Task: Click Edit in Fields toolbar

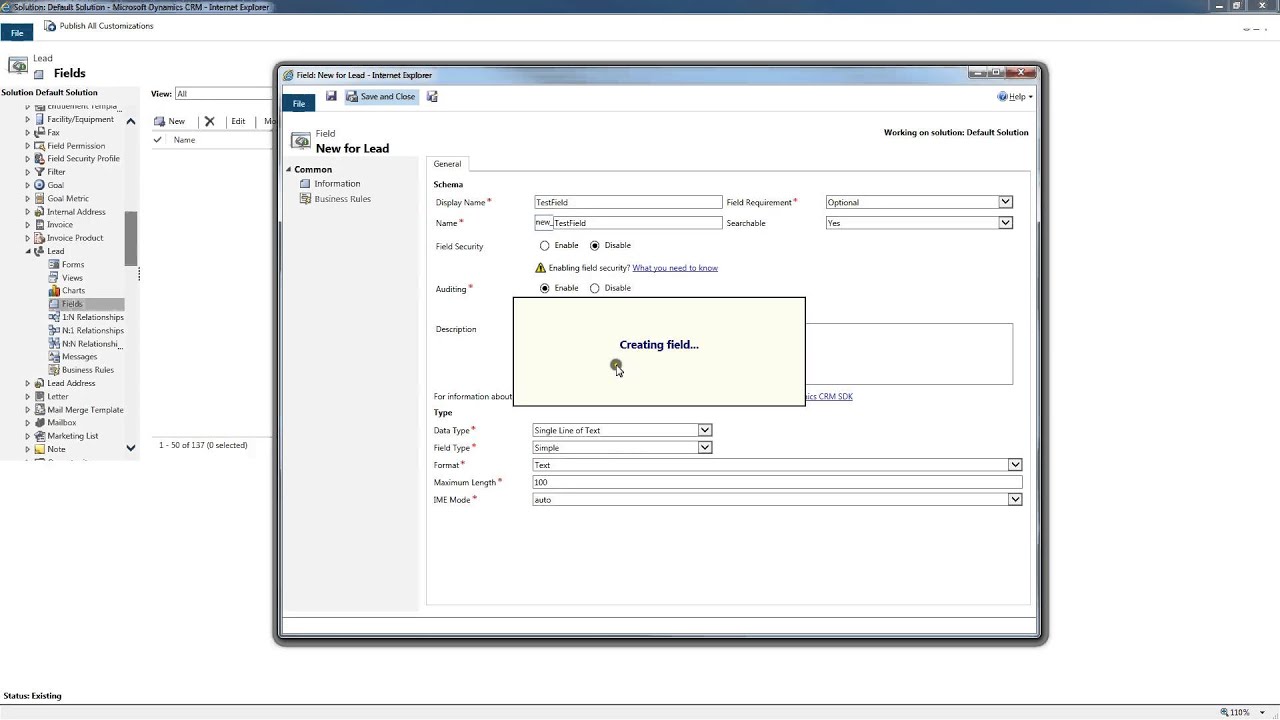Action: 238,121
